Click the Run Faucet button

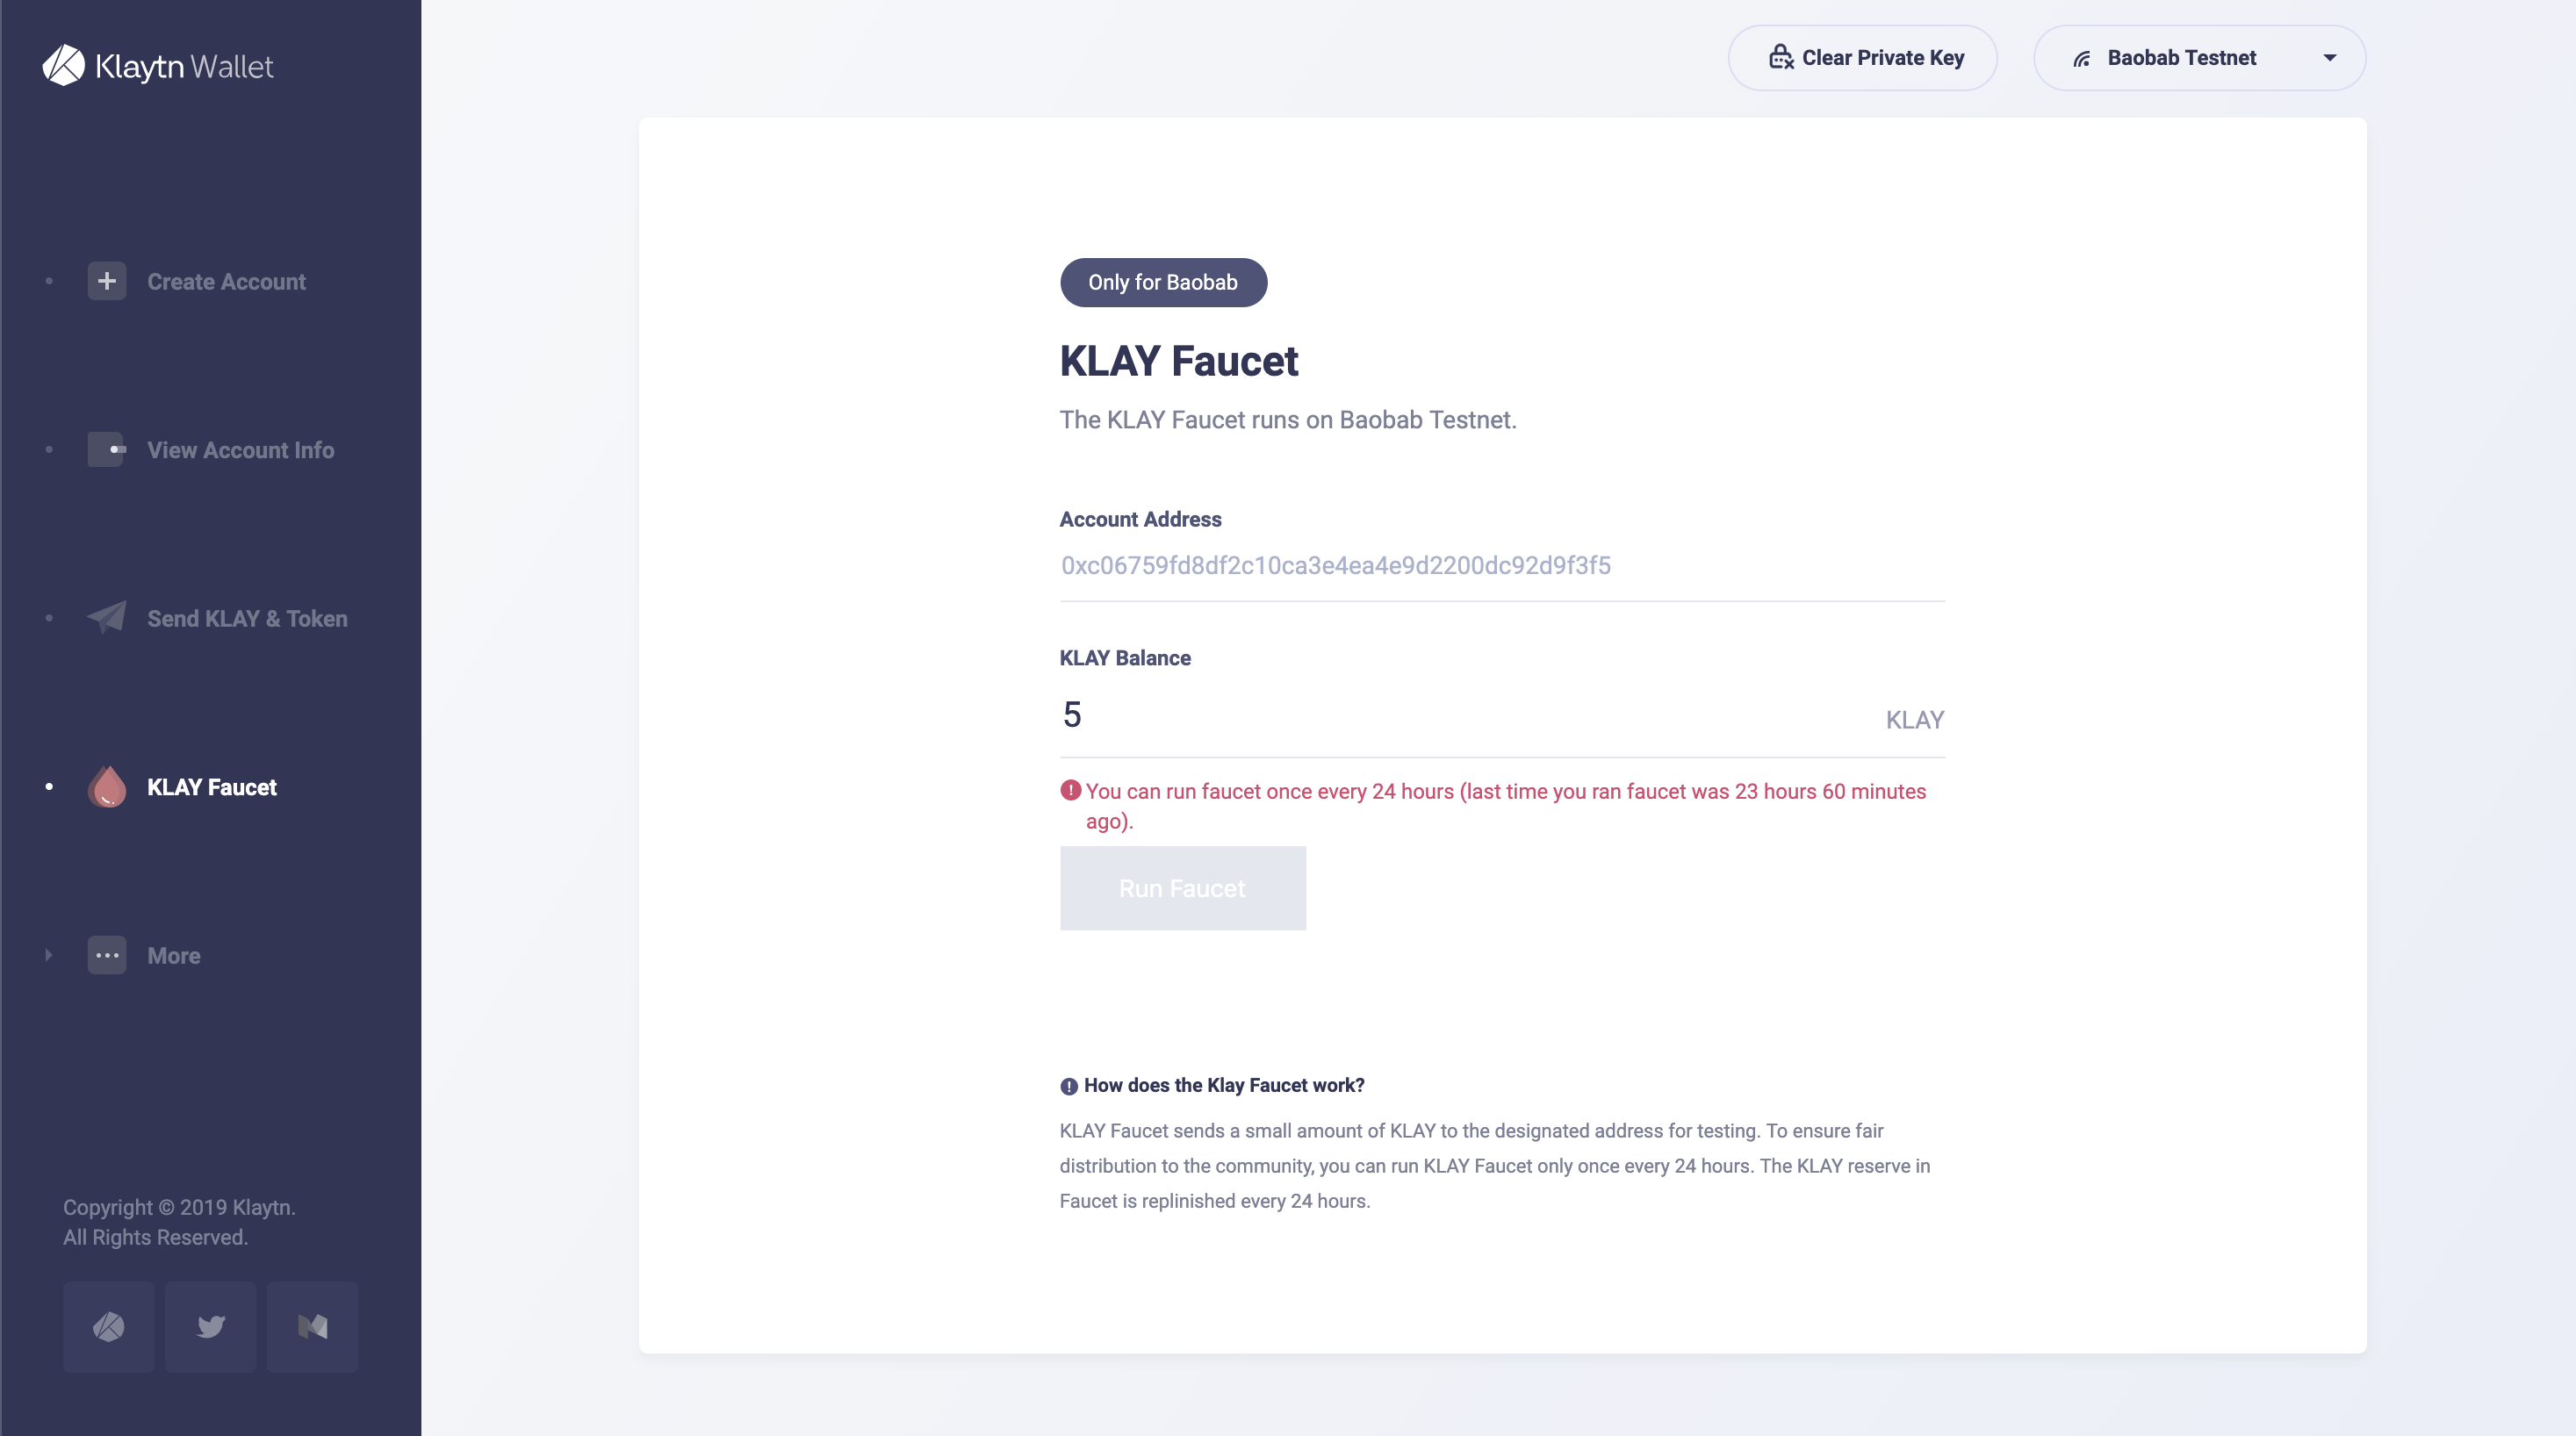click(1183, 886)
